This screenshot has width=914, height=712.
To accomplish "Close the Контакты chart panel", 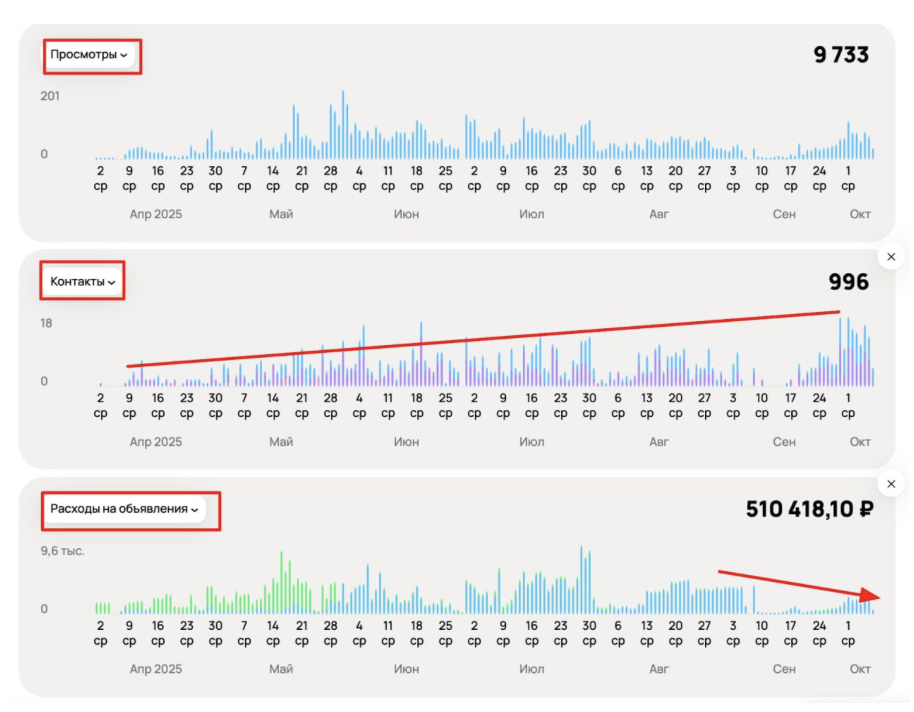I will pos(891,257).
